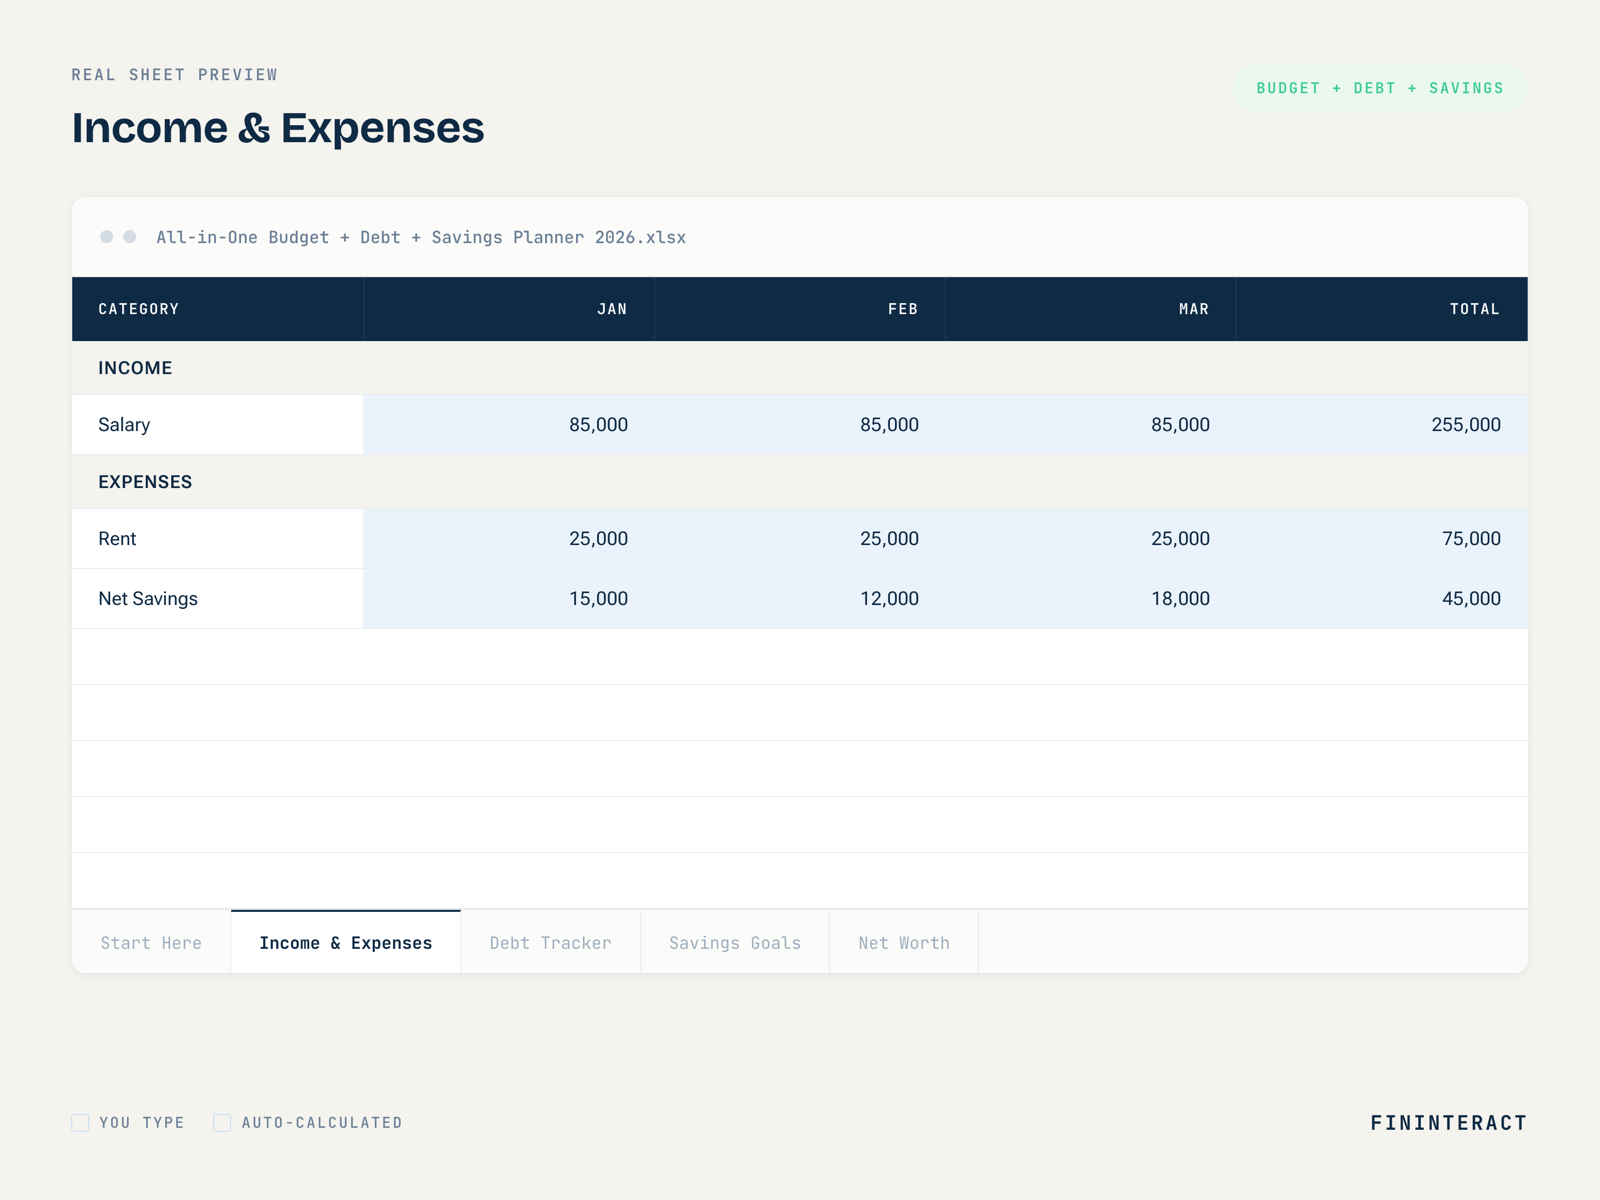Screen dimensions: 1600x1200
Task: Select Salary total cell 255,000
Action: tap(1382, 425)
